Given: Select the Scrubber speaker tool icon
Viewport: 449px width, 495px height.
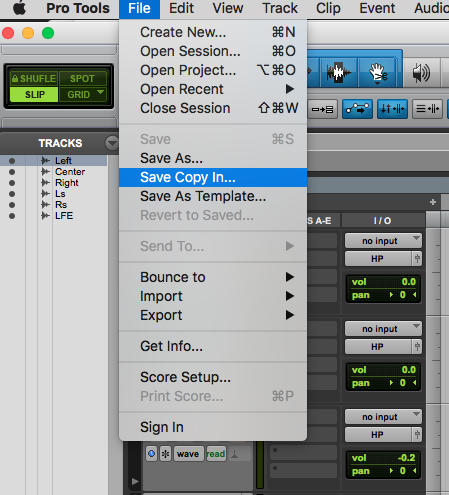Looking at the screenshot, I should (x=421, y=73).
